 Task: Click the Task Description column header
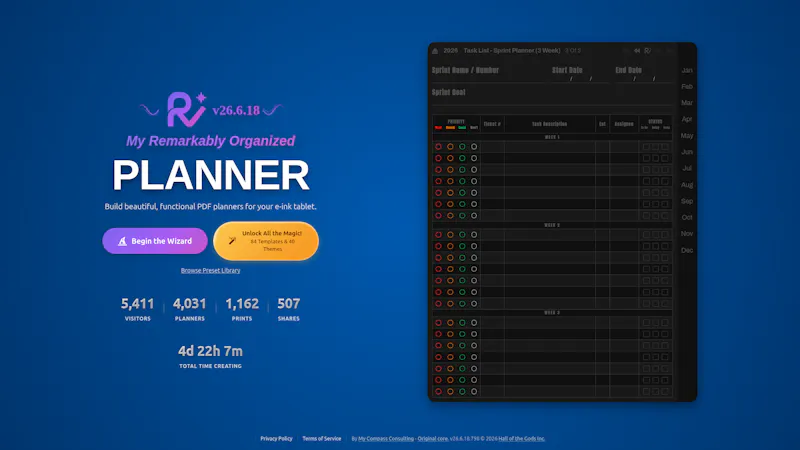(549, 124)
